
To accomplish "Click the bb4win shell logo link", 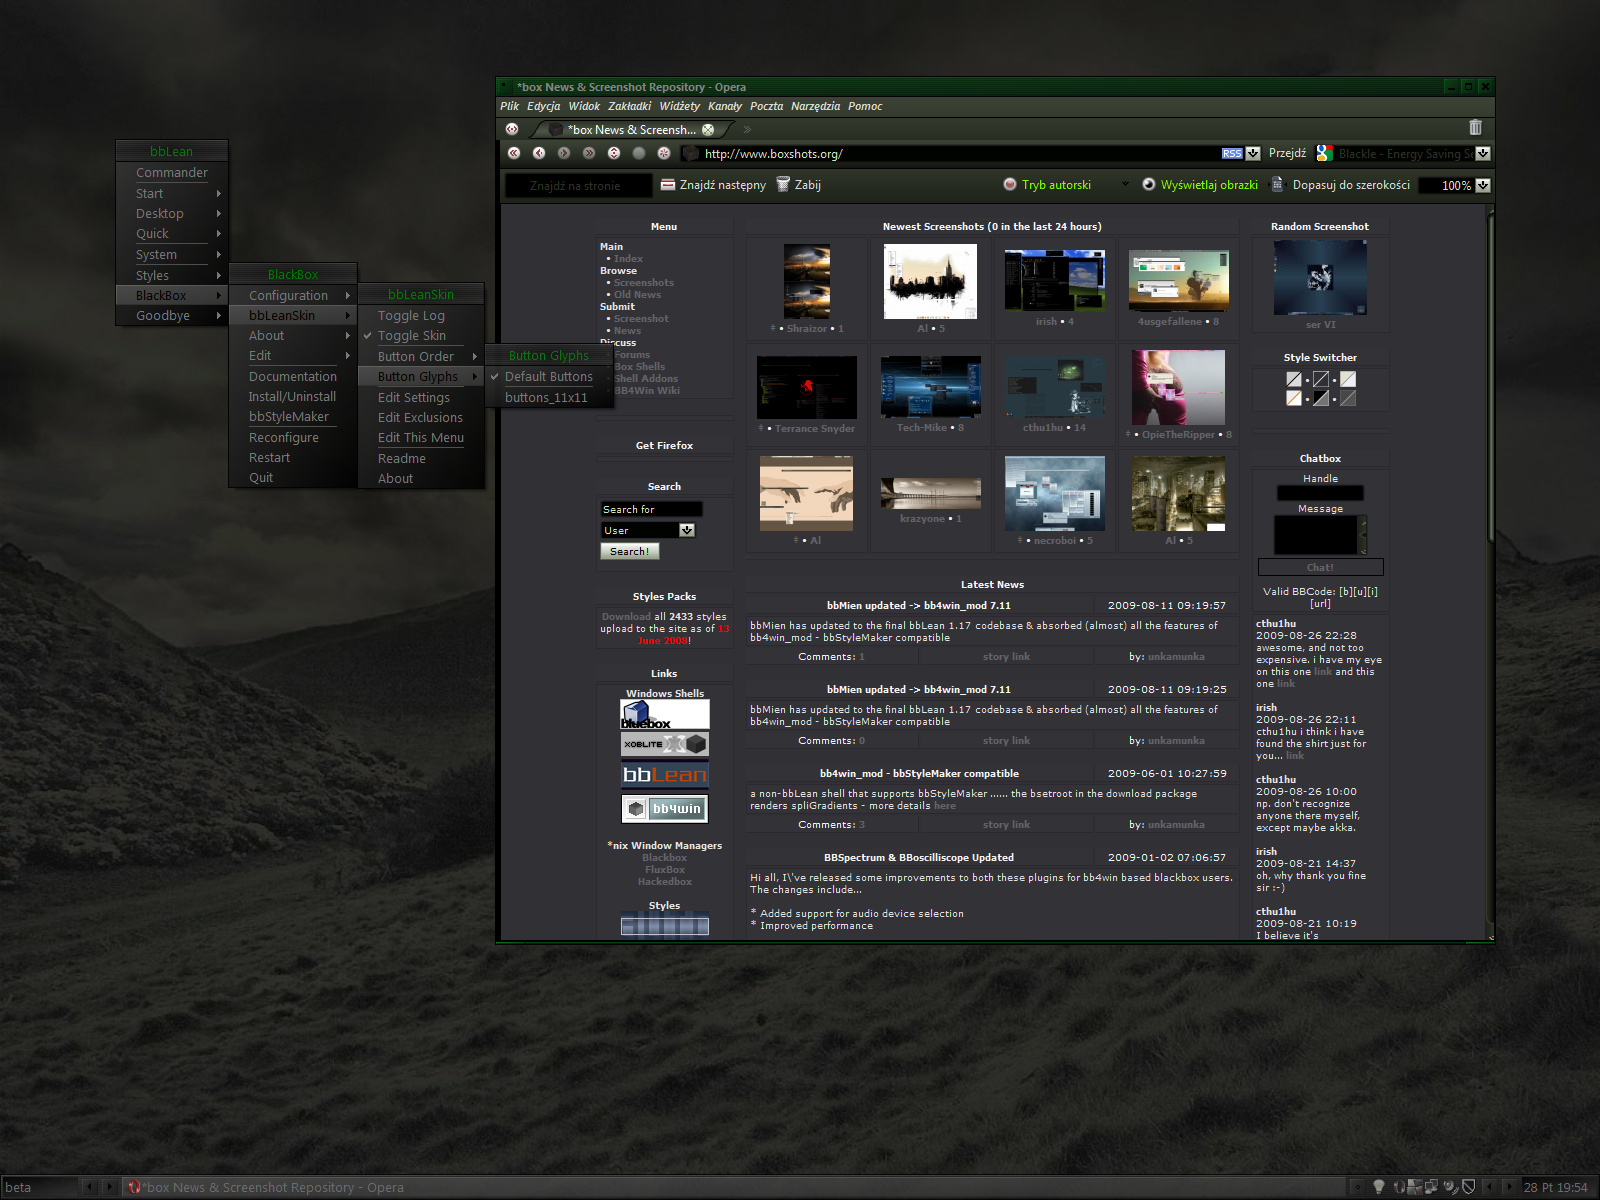I will click(x=665, y=808).
